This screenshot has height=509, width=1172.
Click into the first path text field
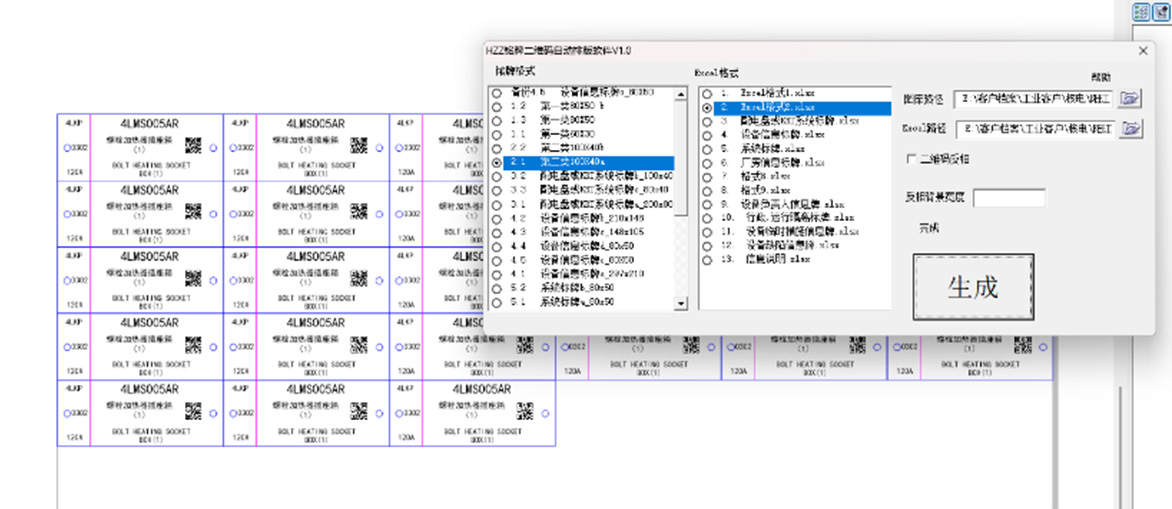(1034, 98)
